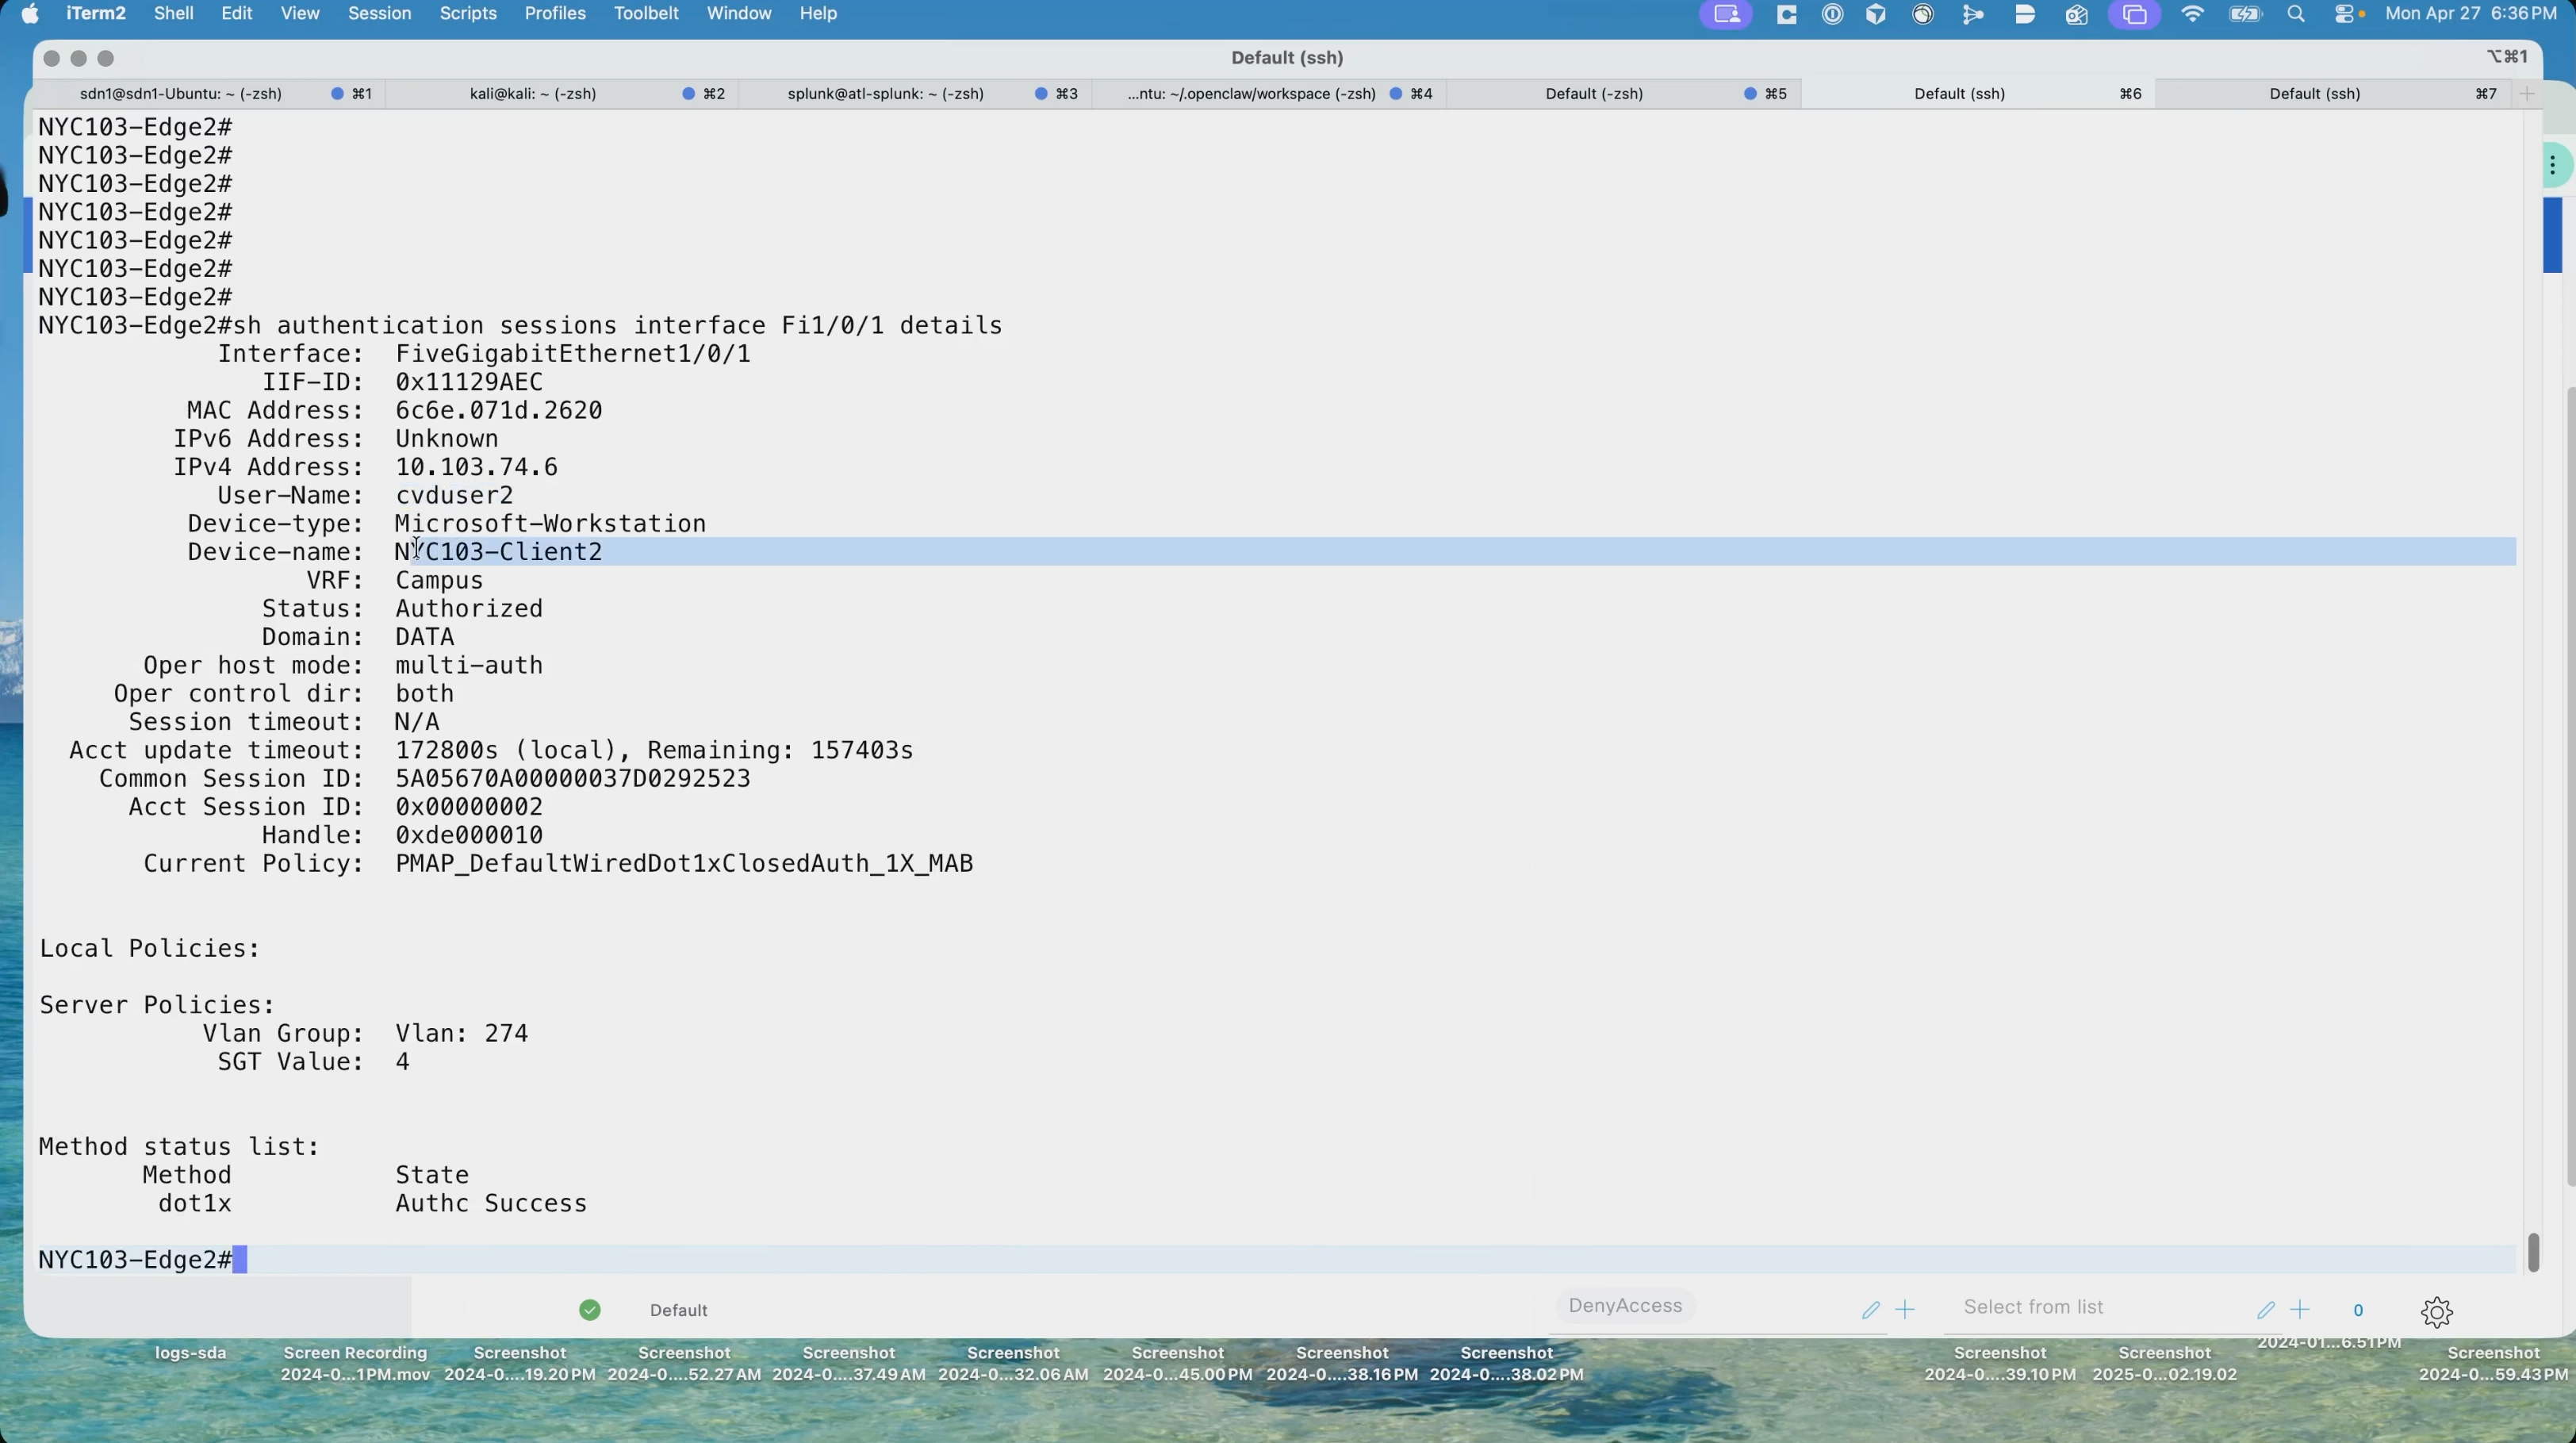Click the NYC103-Client2 device name text
This screenshot has width=2576, height=1443.
coord(499,552)
